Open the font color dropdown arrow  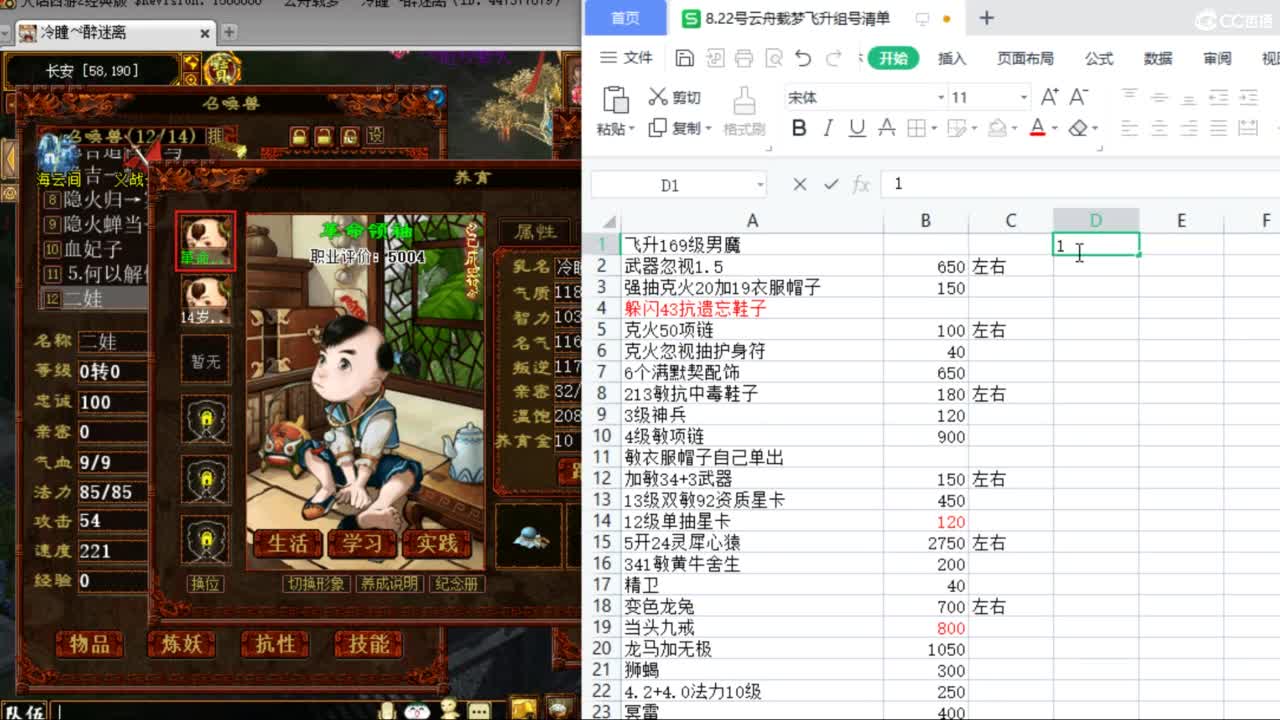point(1055,129)
